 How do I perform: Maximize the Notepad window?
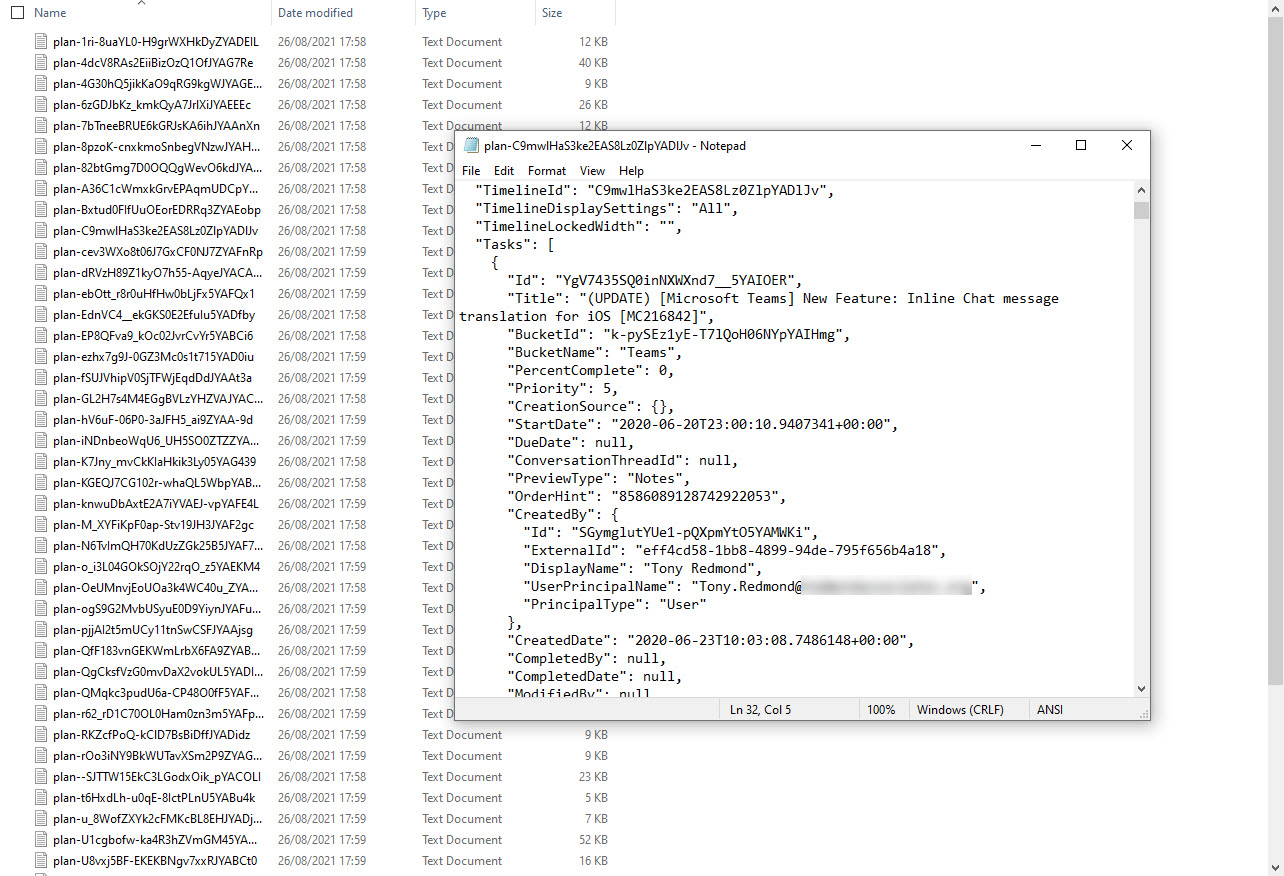[1081, 145]
